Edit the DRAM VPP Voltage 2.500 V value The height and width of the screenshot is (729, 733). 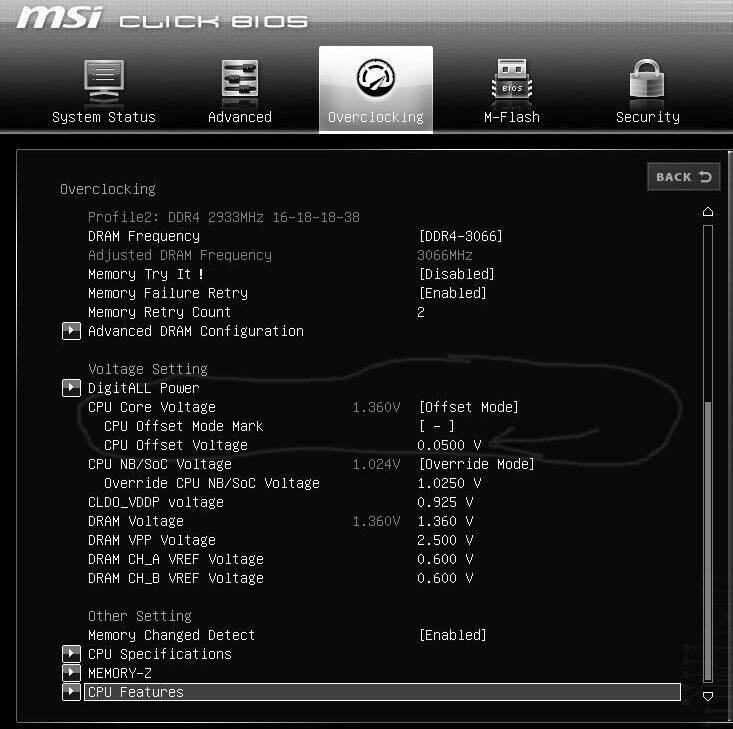(x=445, y=540)
